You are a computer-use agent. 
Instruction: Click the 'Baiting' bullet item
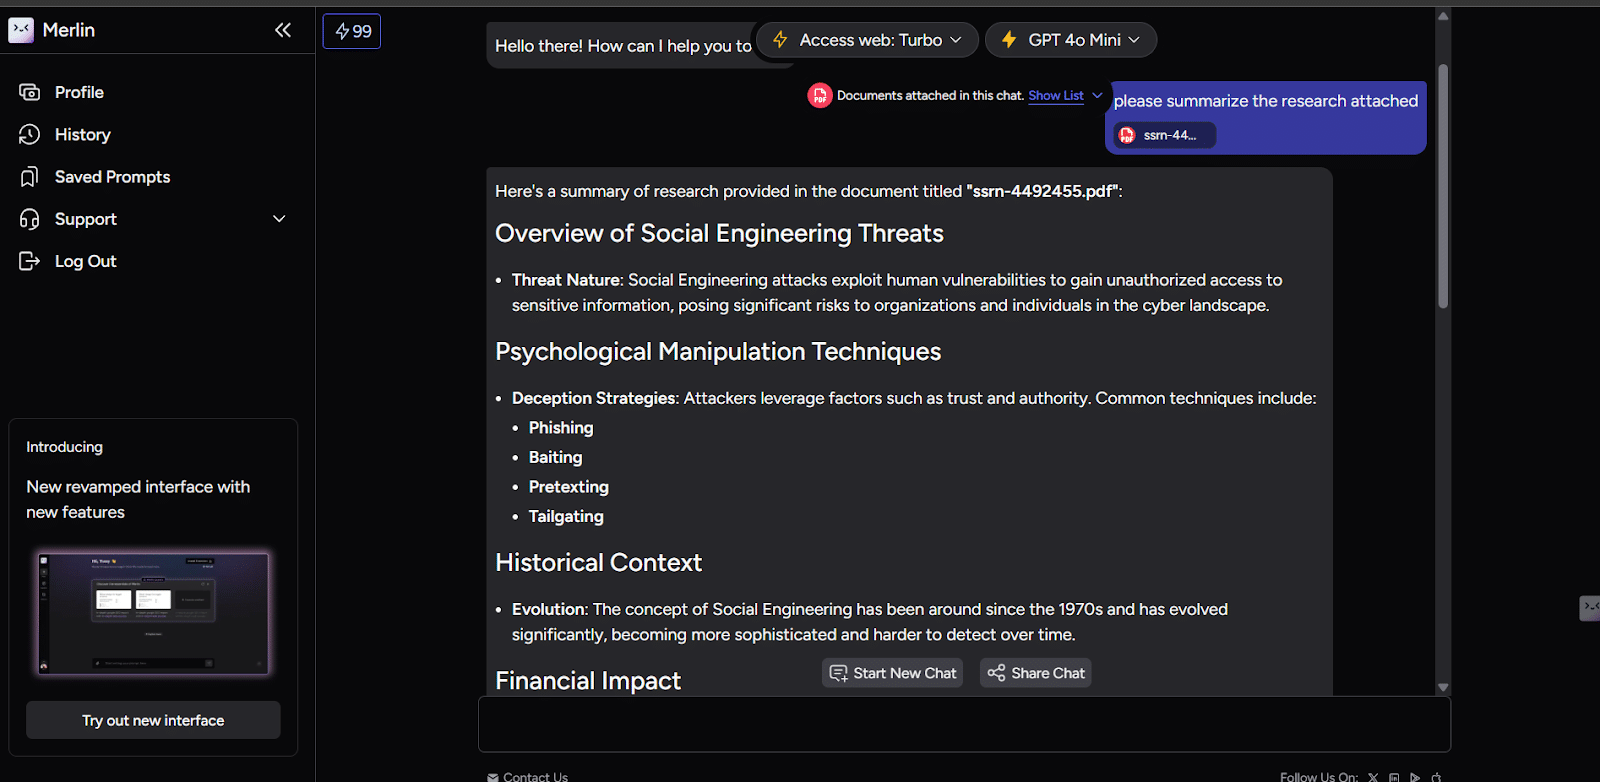pos(555,457)
